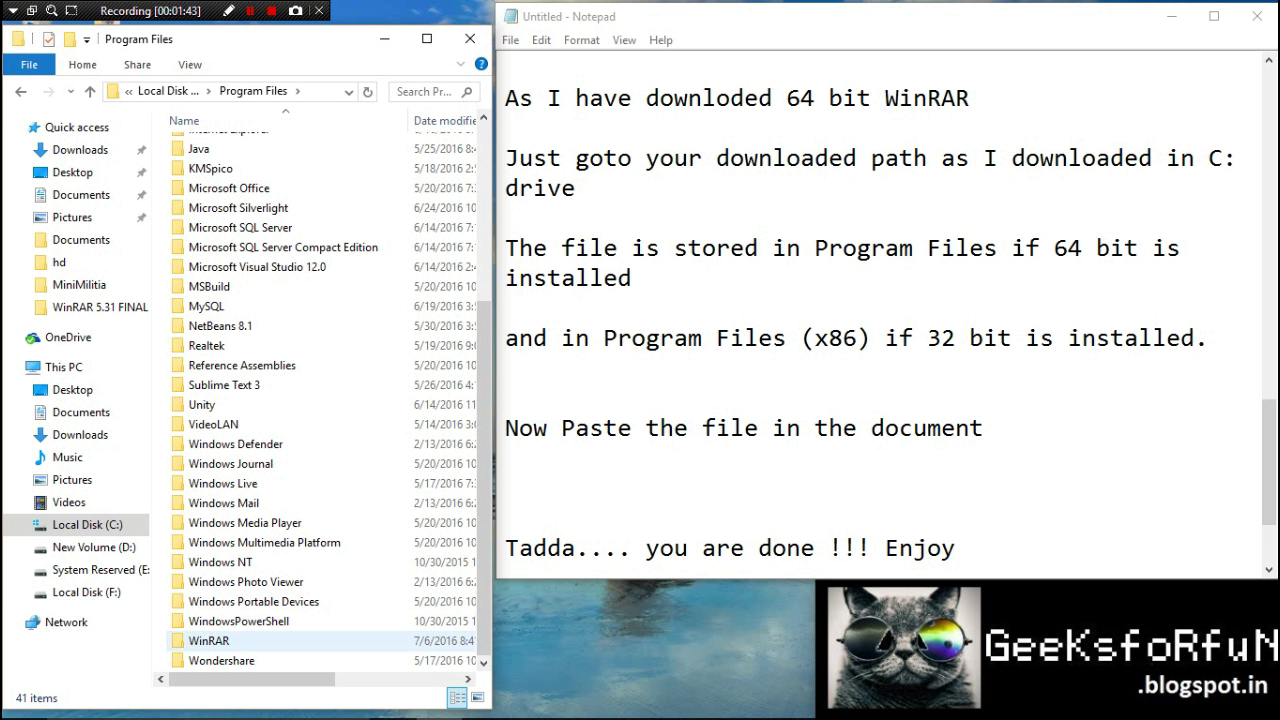
Task: Select the Wondershare folder
Action: tap(221, 661)
